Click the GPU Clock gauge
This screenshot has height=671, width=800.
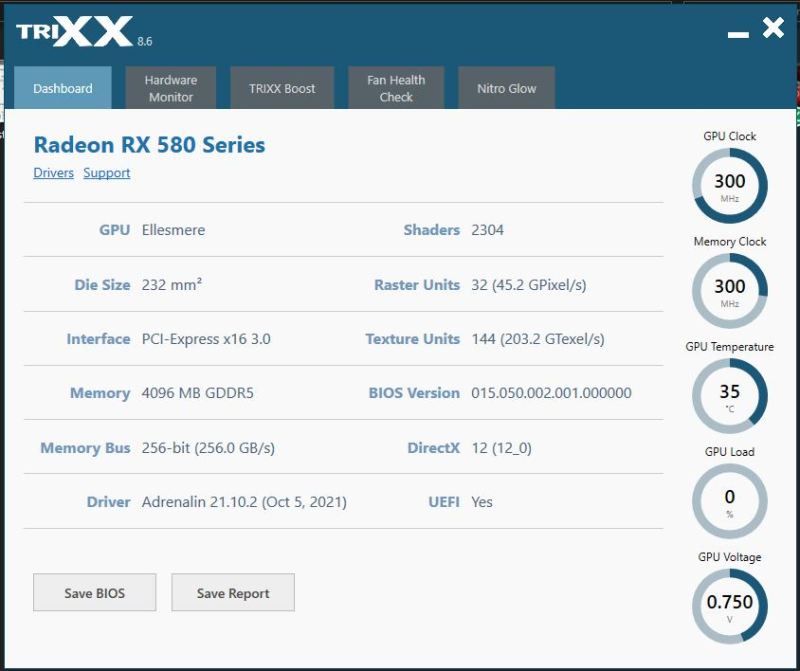click(730, 186)
